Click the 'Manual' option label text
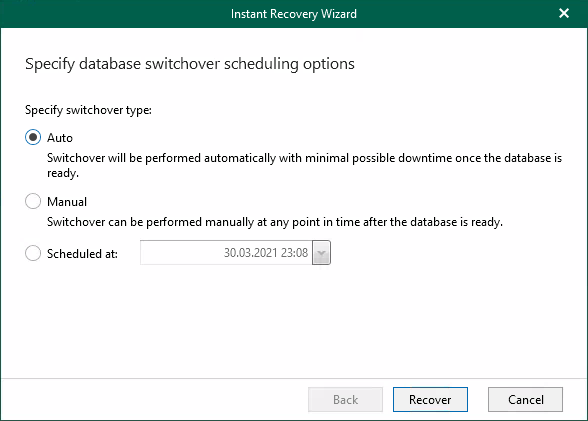Screen dimensions: 588x421 67,202
